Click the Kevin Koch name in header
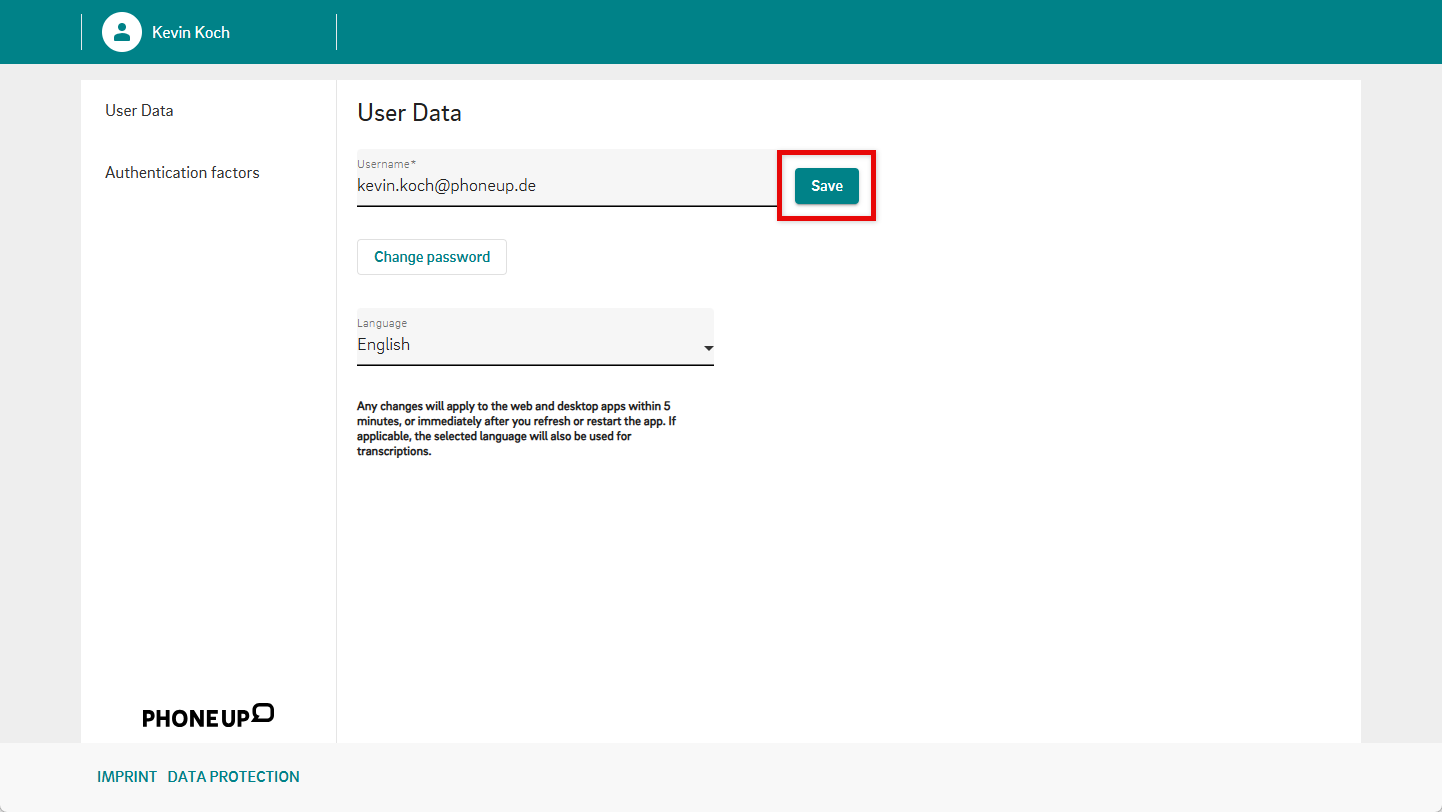 191,32
